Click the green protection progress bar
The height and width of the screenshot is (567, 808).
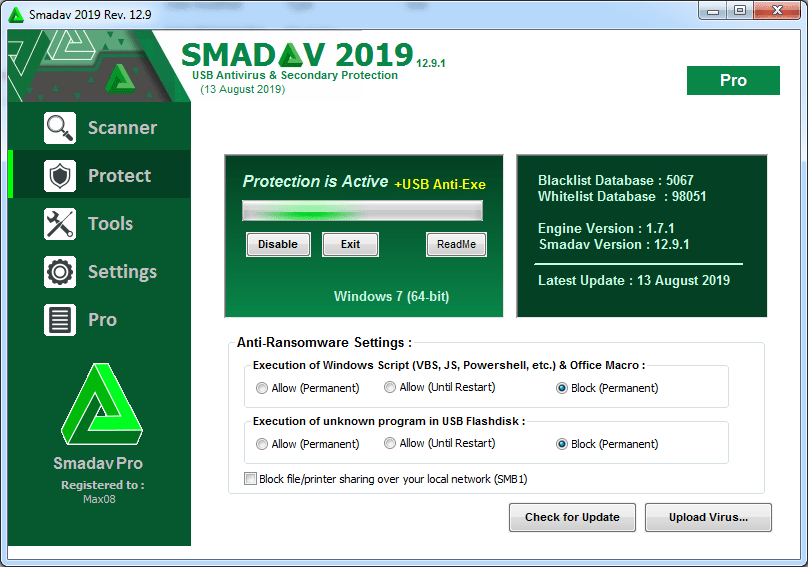(x=362, y=211)
